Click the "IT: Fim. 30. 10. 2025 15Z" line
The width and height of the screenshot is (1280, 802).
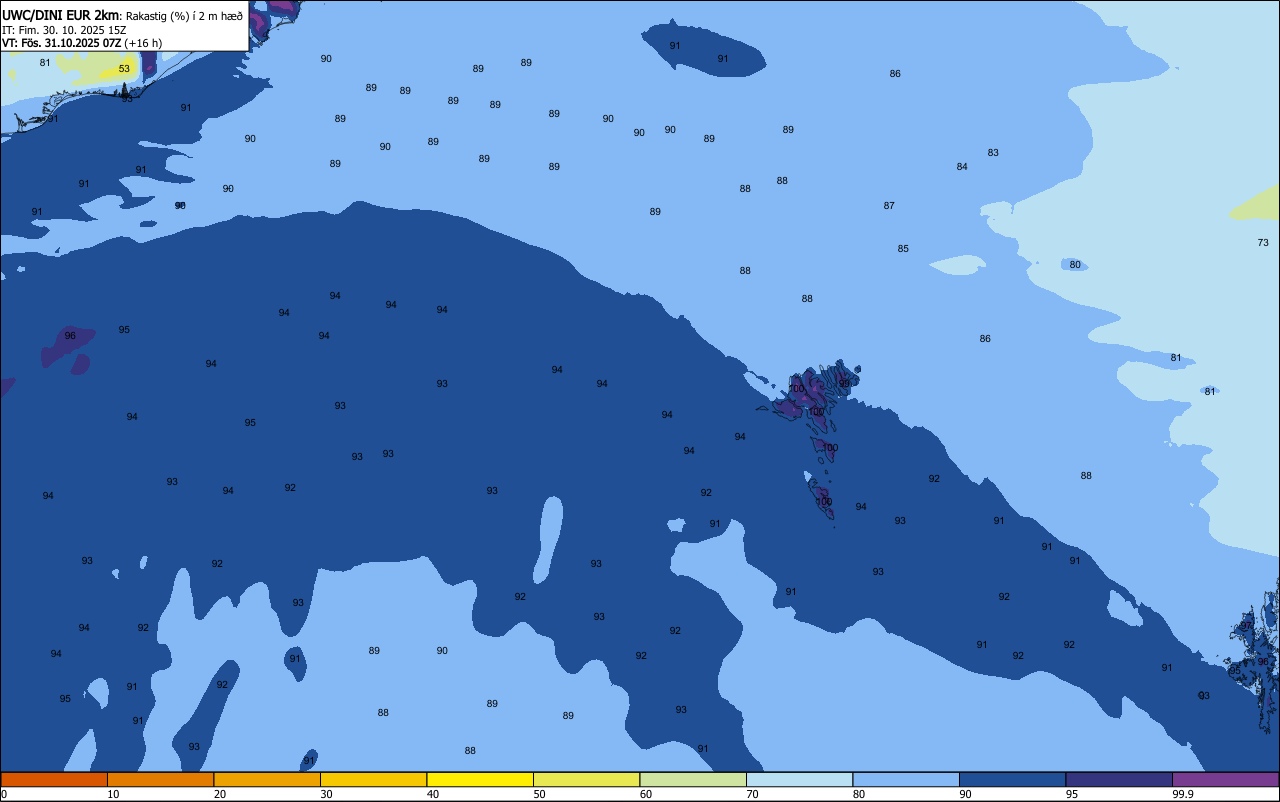click(x=64, y=30)
